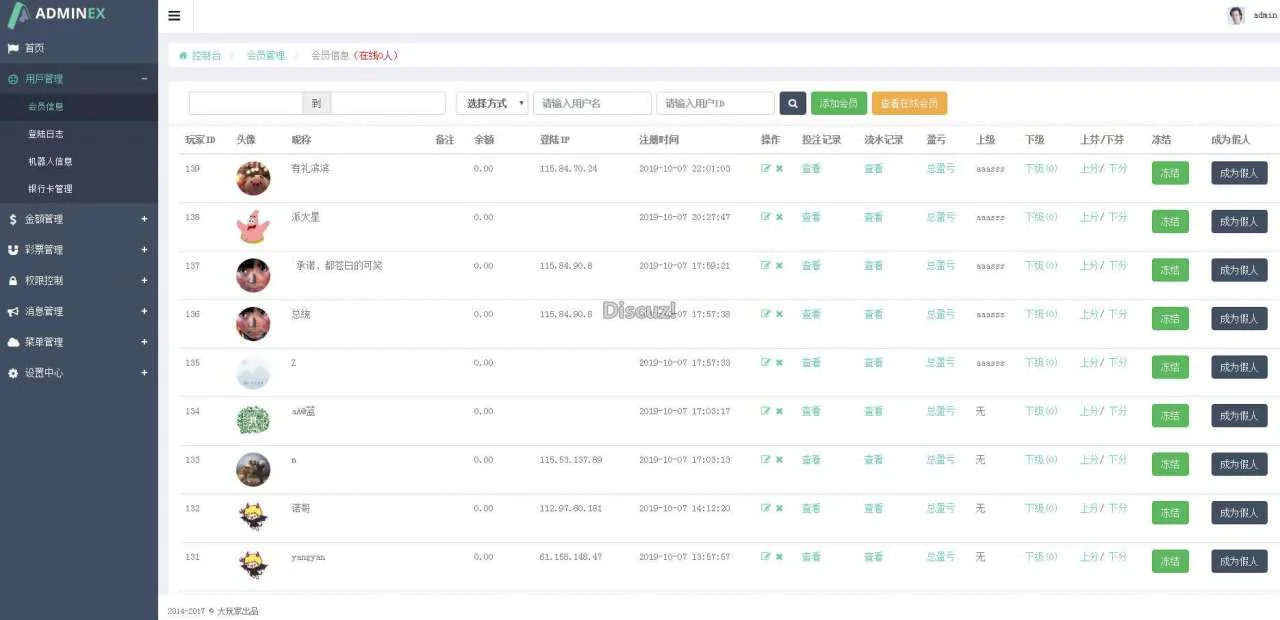
Task: Click the home icon in breadcrumb
Action: [x=183, y=56]
